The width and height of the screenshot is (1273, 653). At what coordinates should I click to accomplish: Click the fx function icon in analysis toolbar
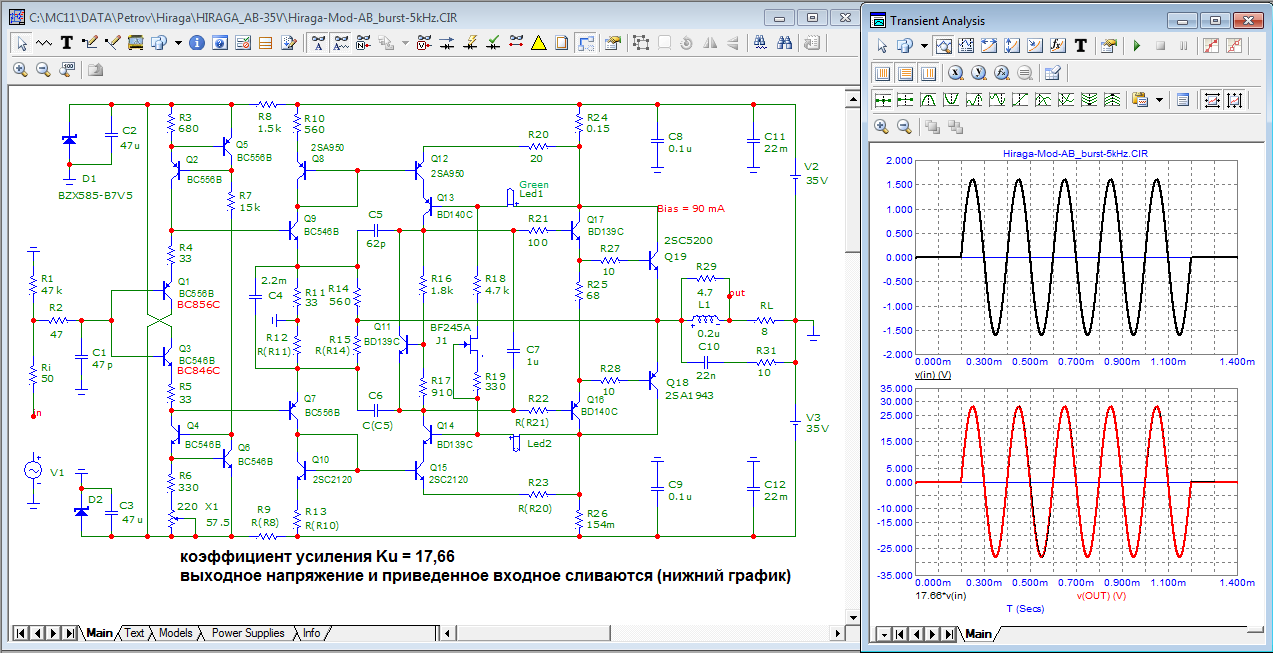[x=1058, y=46]
